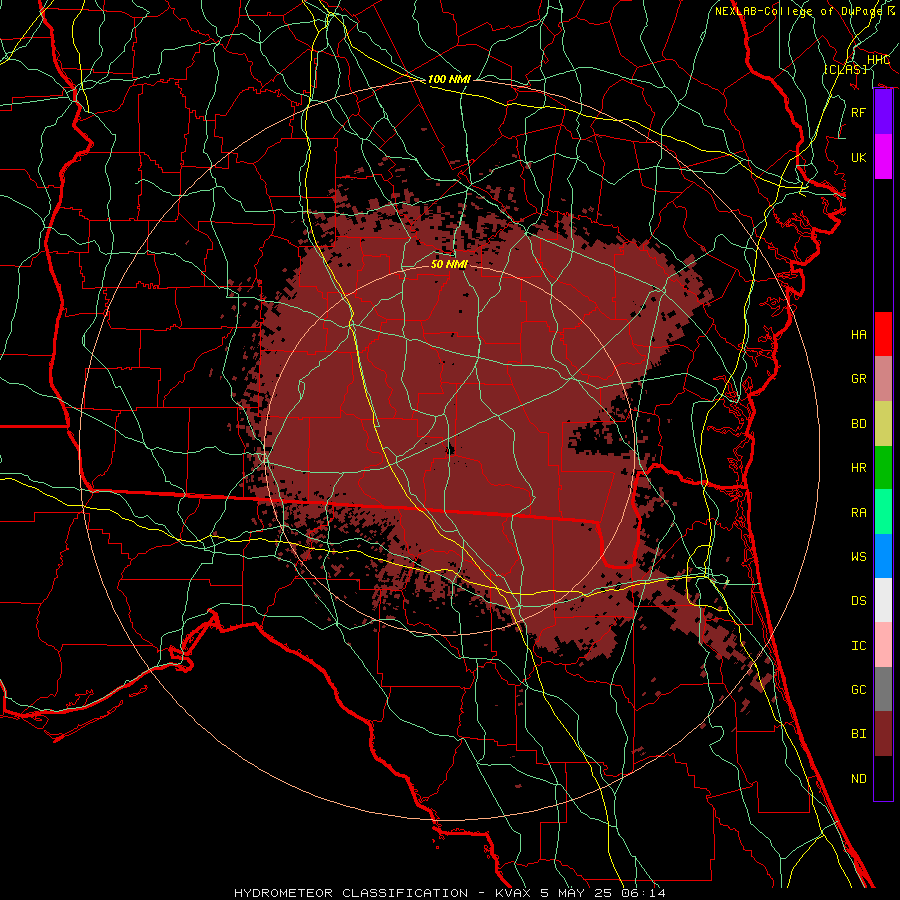Viewport: 900px width, 900px height.
Task: Click the 5 MAY 25 date text
Action: click(x=575, y=893)
